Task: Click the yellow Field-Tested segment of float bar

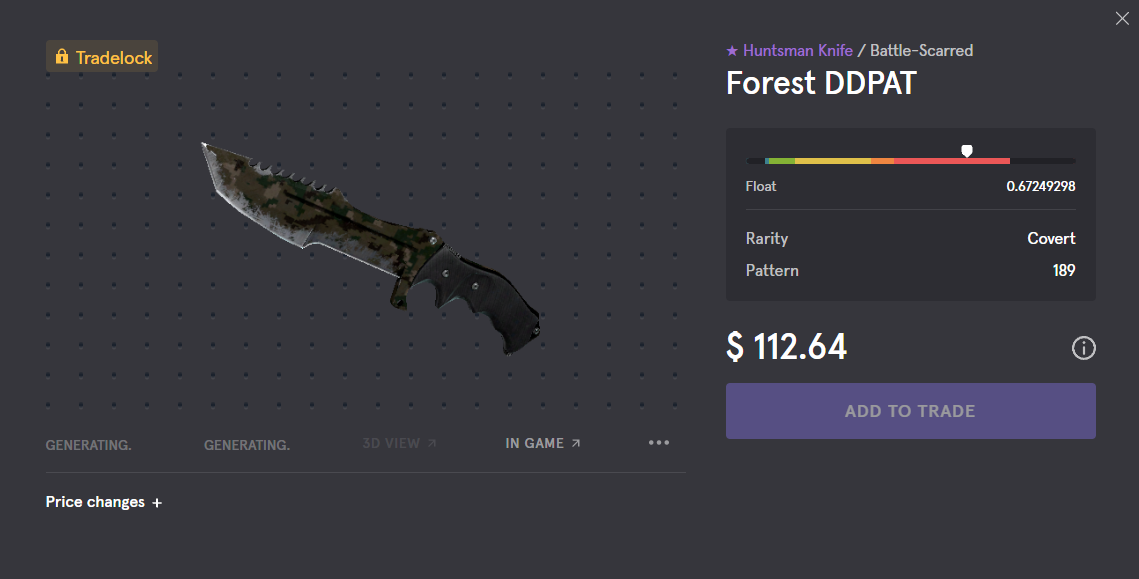Action: (832, 161)
